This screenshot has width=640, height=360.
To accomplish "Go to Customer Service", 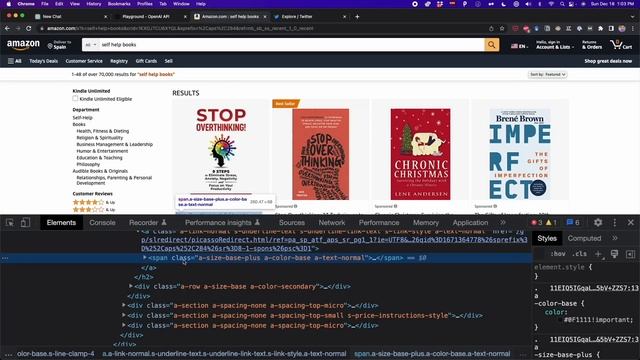I will click(84, 61).
